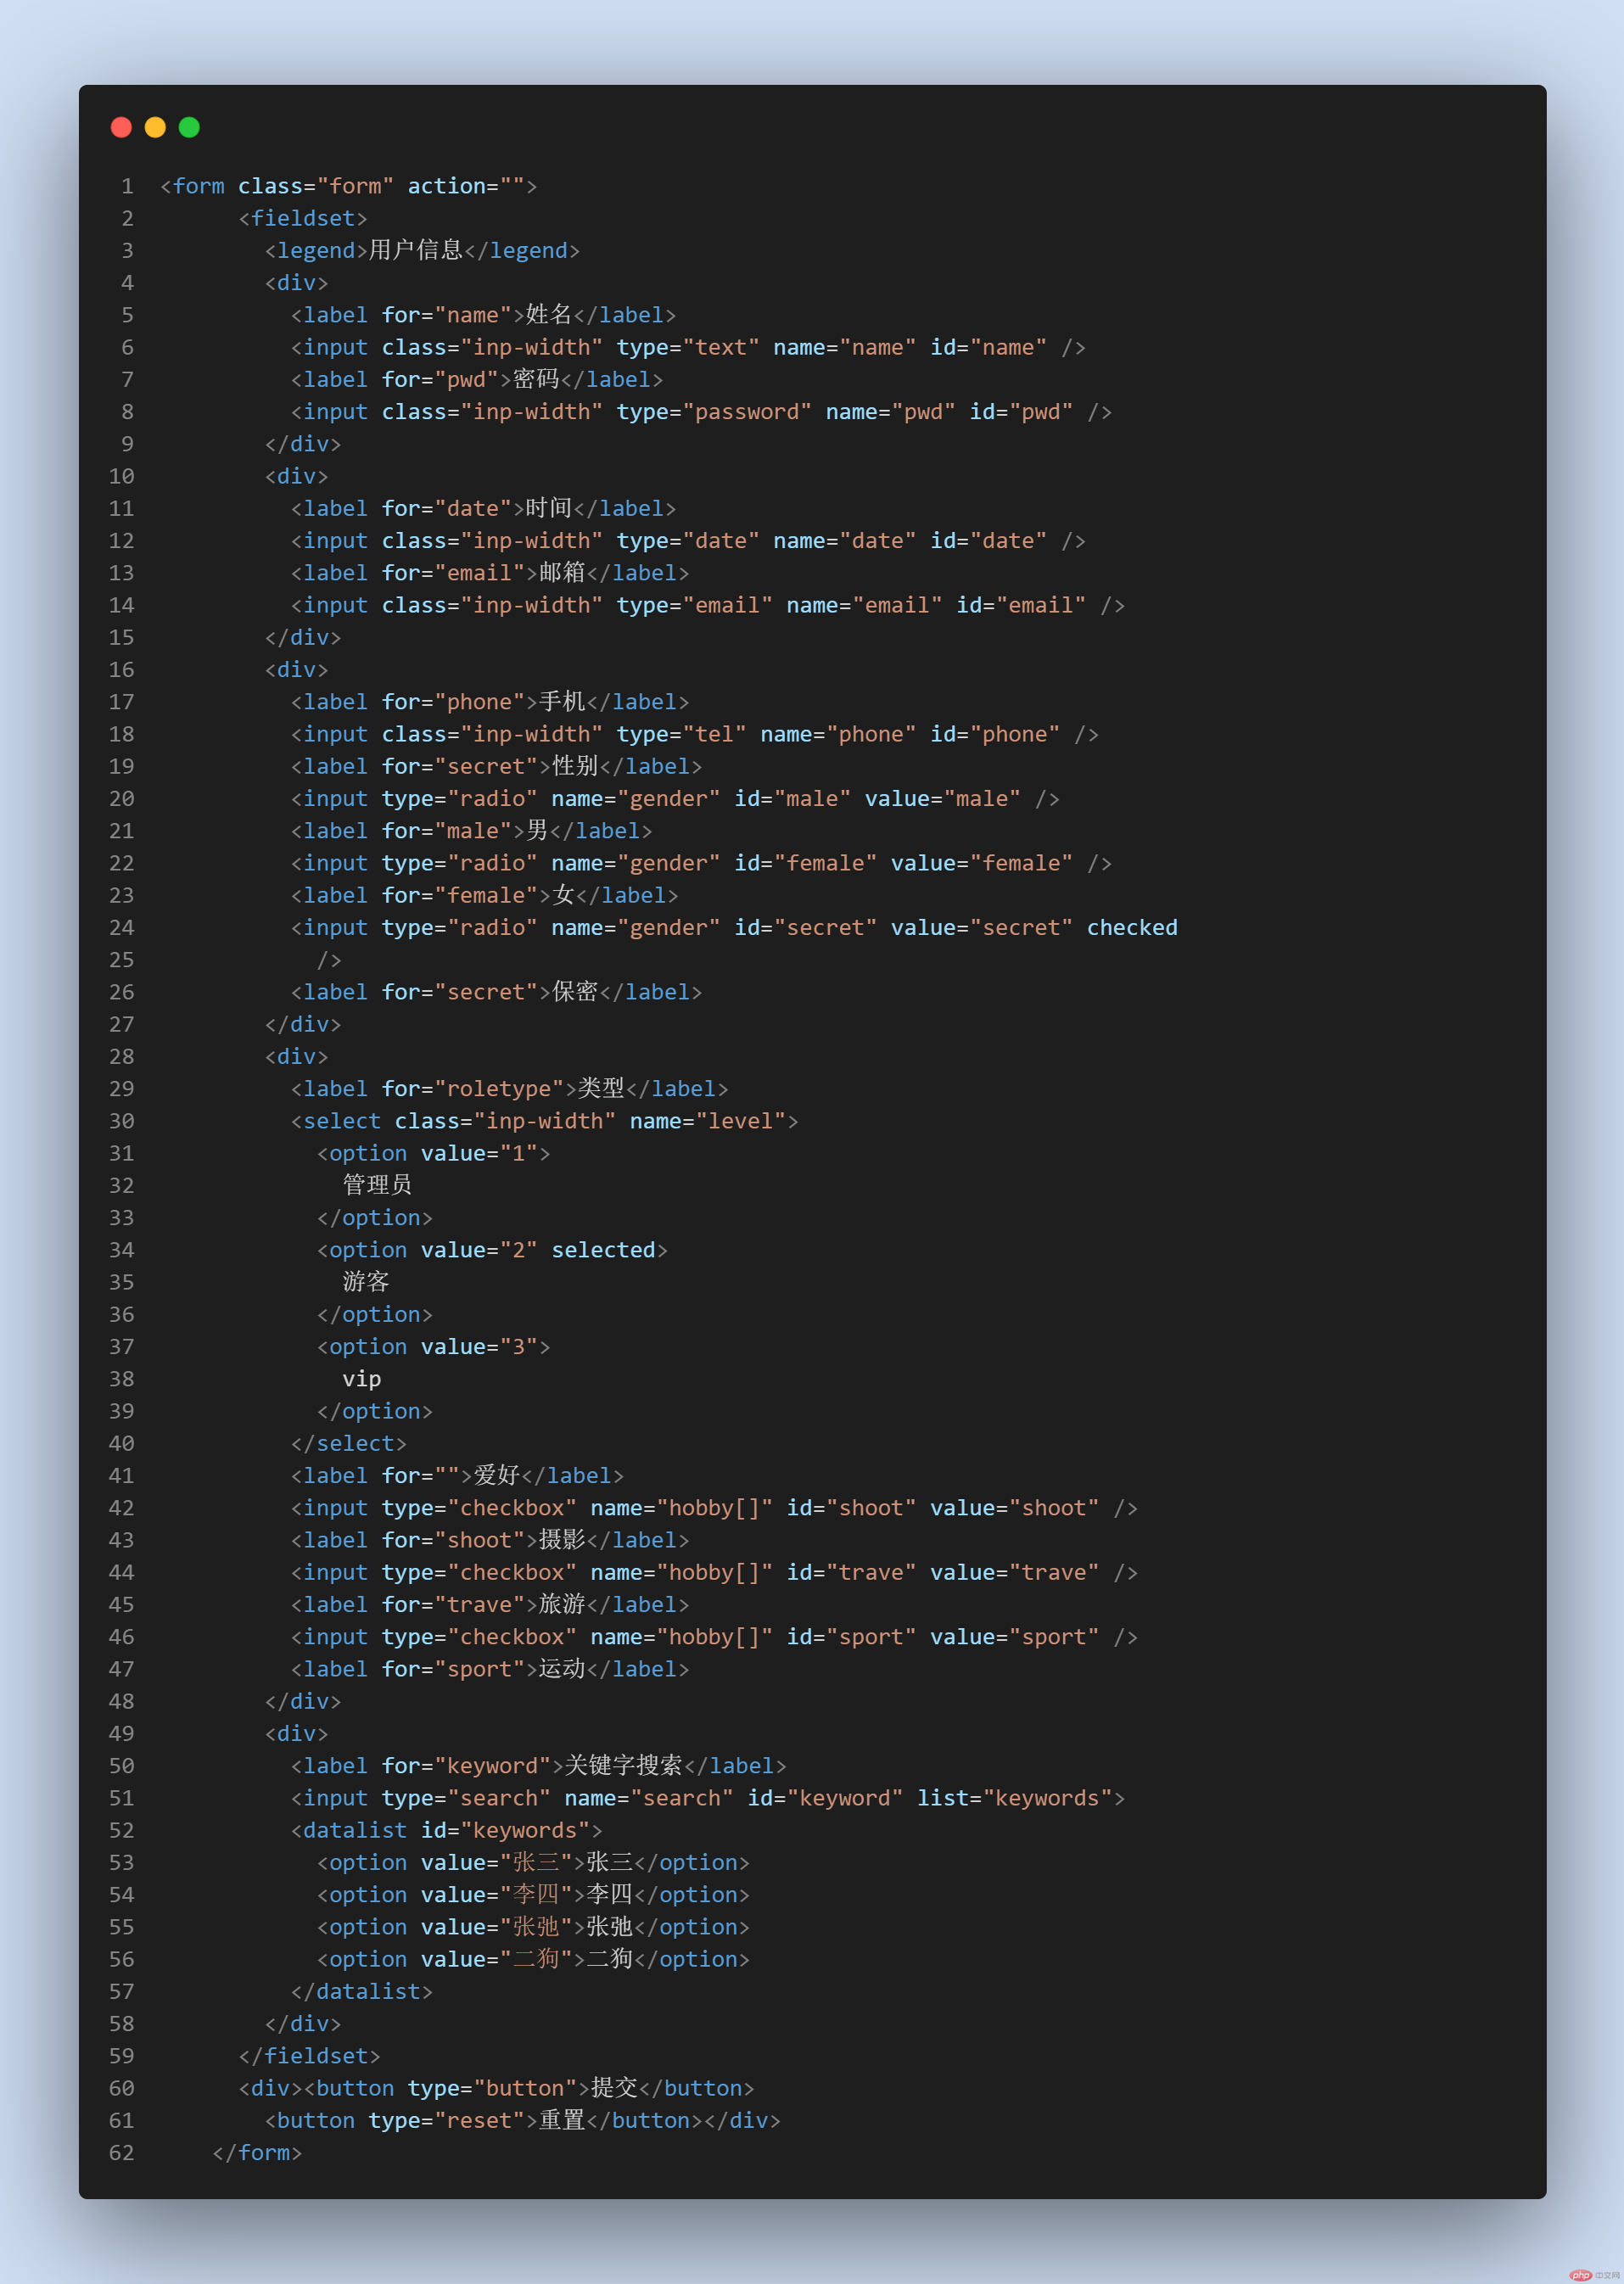Click type="password" on line 8
1624x2284 pixels.
click(714, 412)
